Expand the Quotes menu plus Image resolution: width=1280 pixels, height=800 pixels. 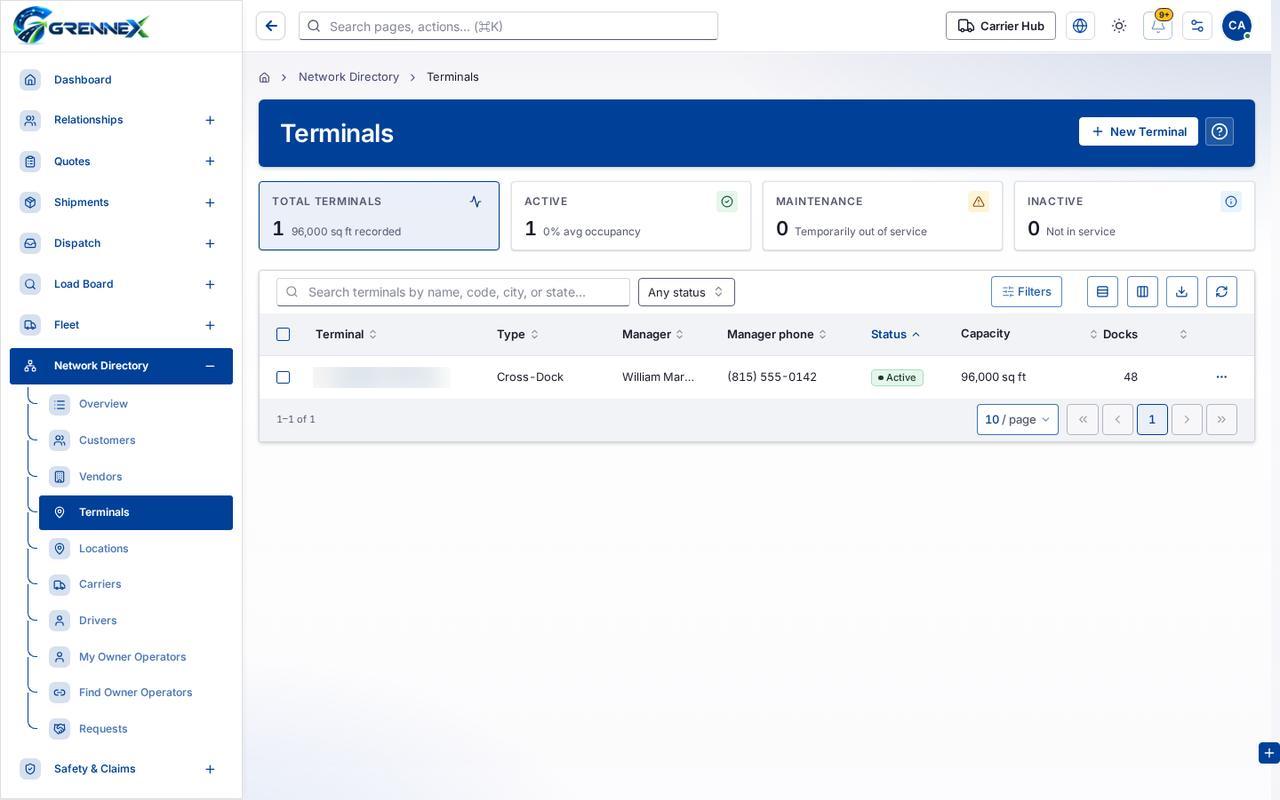coord(210,161)
